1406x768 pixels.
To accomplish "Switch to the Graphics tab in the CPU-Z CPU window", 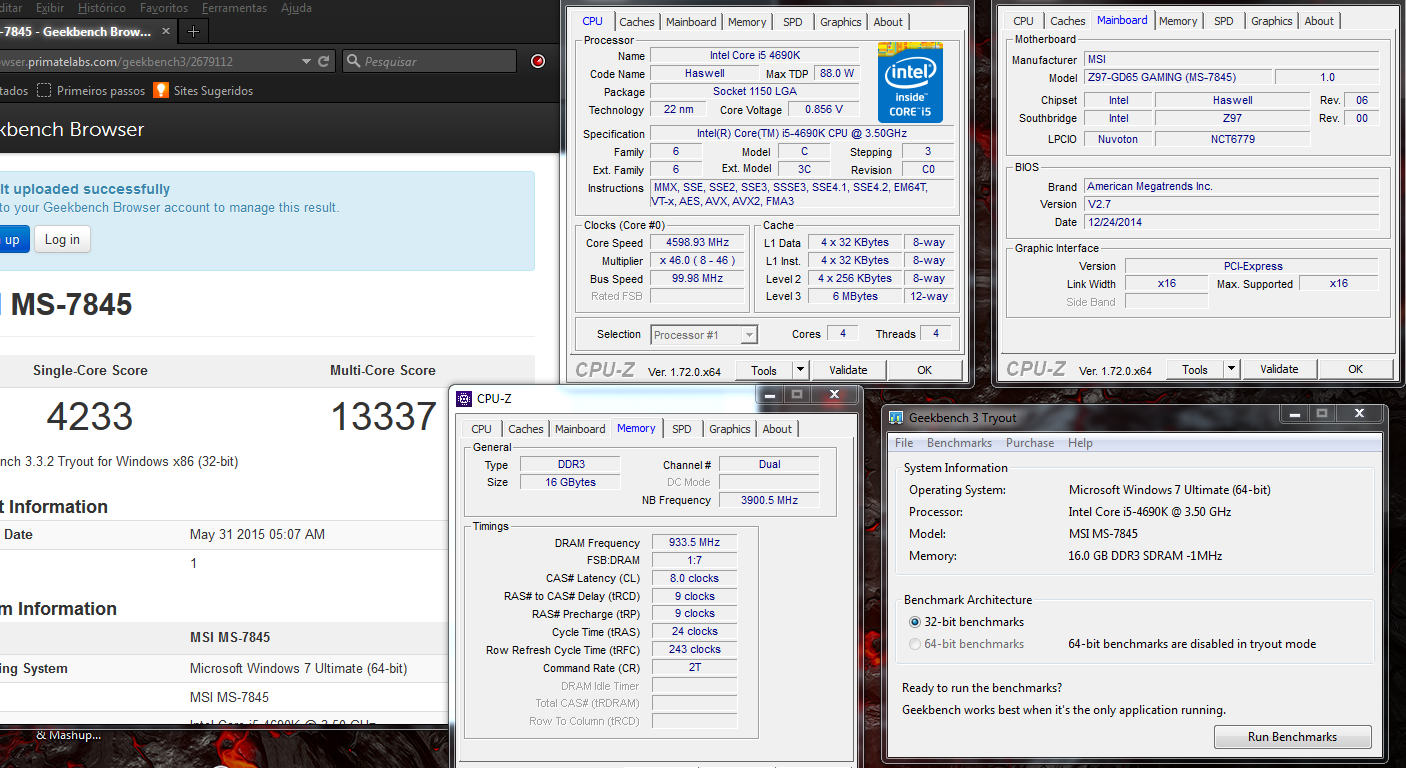I will click(840, 22).
